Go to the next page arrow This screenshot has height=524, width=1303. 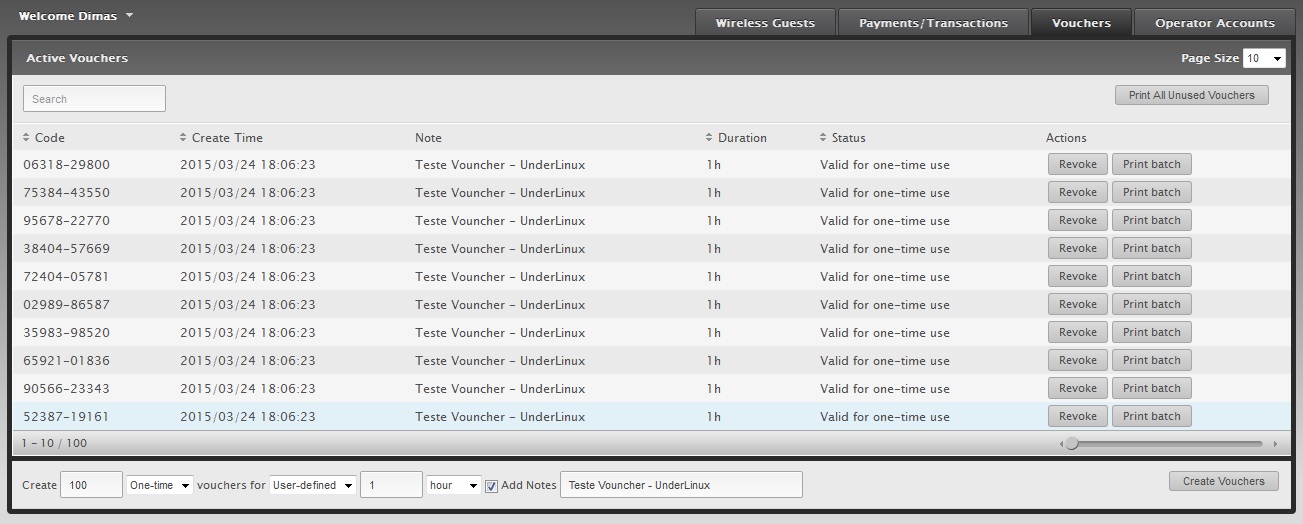tap(1275, 443)
